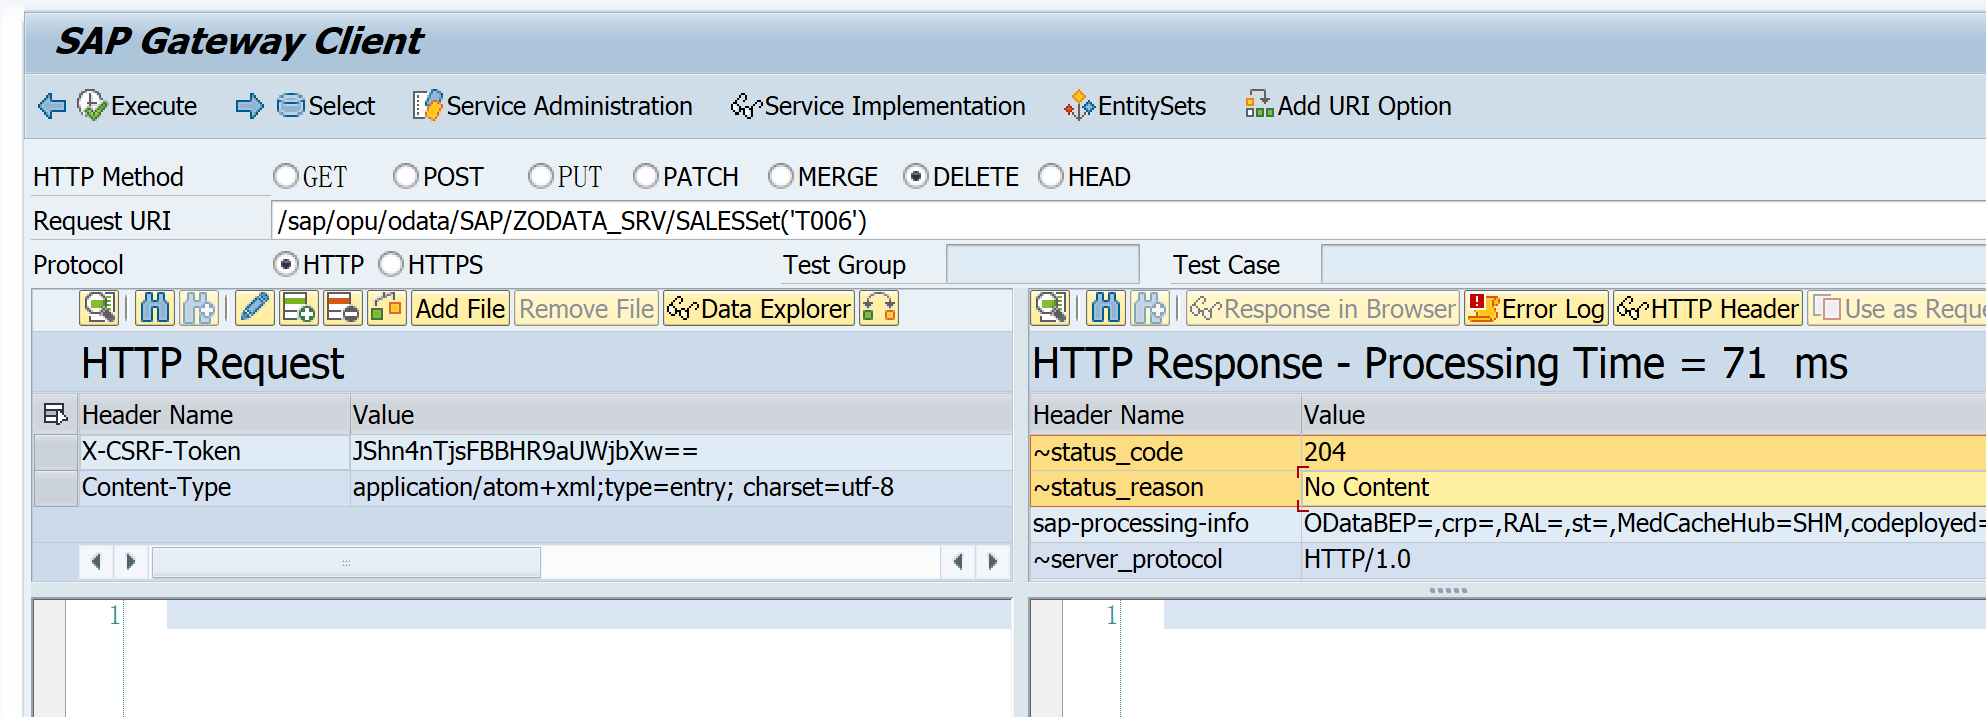Click the second right scroll arrow under request headers
Viewport: 1986px width, 717px height.
click(993, 562)
